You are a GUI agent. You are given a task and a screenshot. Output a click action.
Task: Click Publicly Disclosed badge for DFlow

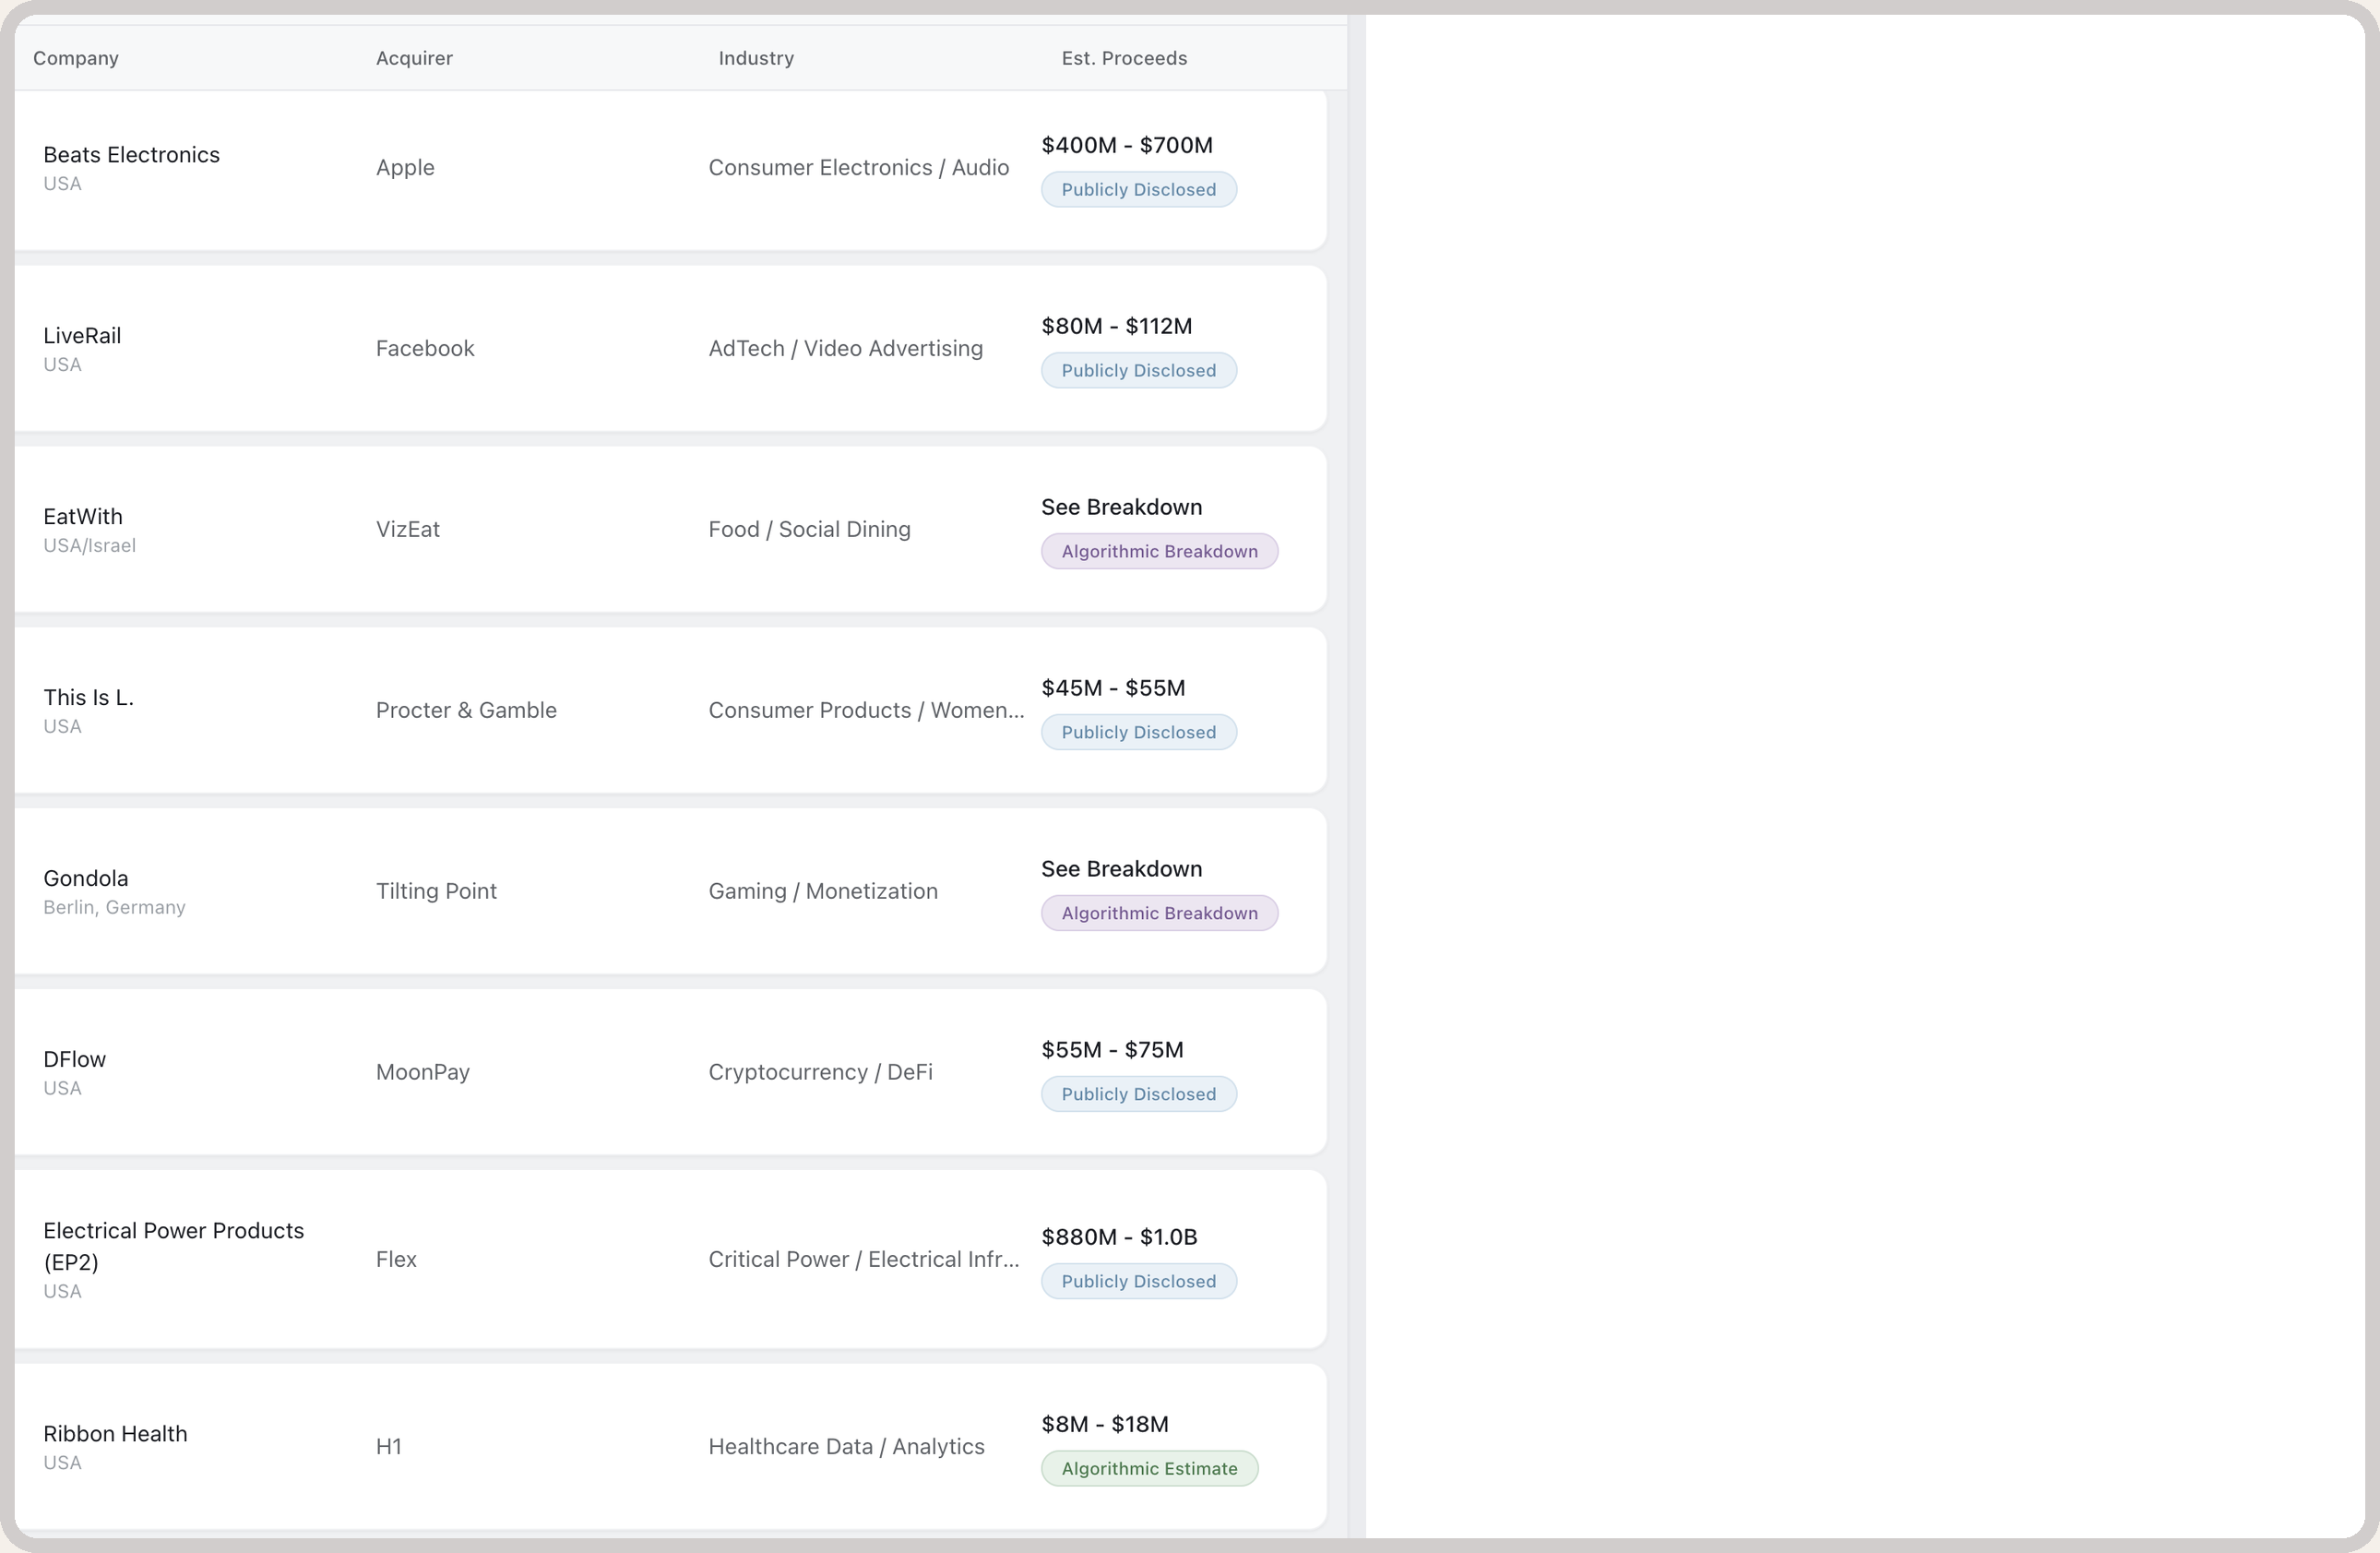click(1138, 1094)
